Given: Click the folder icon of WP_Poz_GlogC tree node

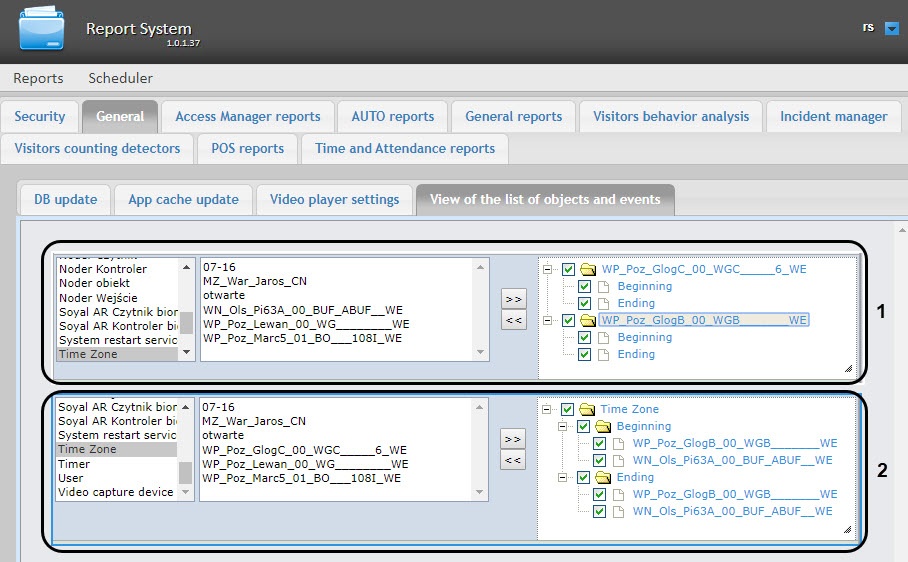Looking at the screenshot, I should [588, 269].
